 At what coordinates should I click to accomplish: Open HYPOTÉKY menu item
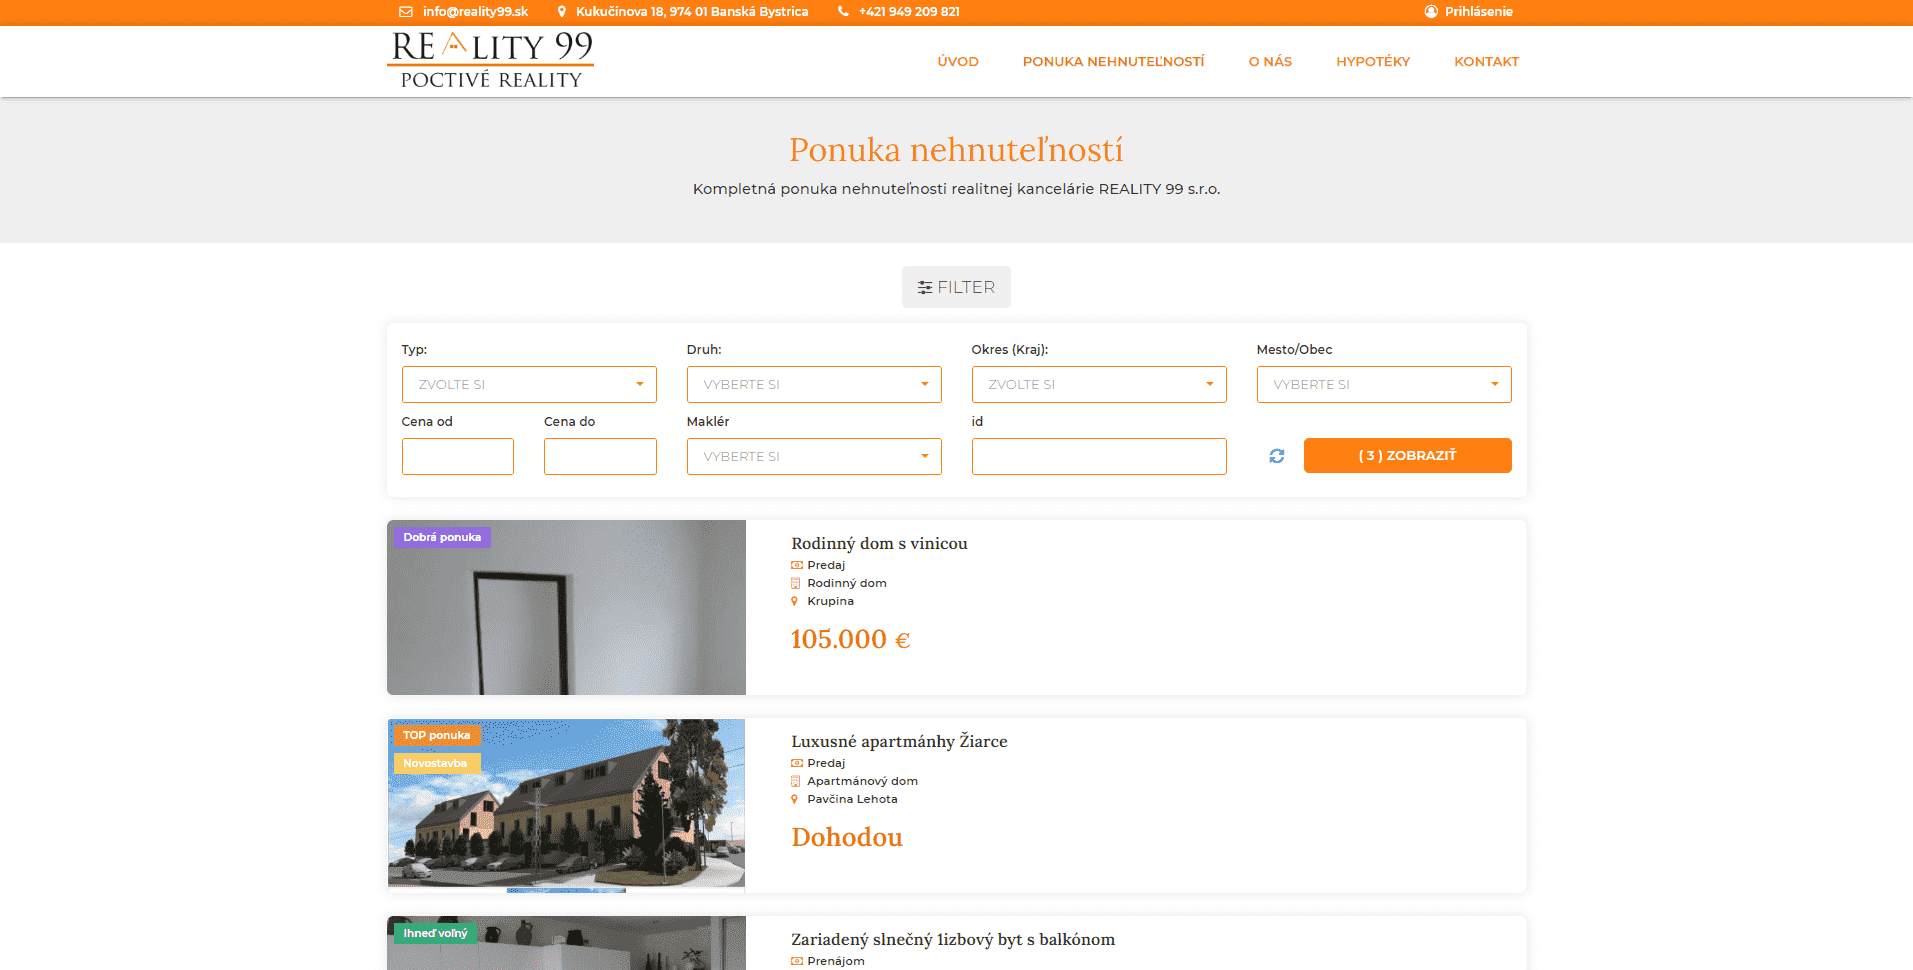pyautogui.click(x=1373, y=62)
